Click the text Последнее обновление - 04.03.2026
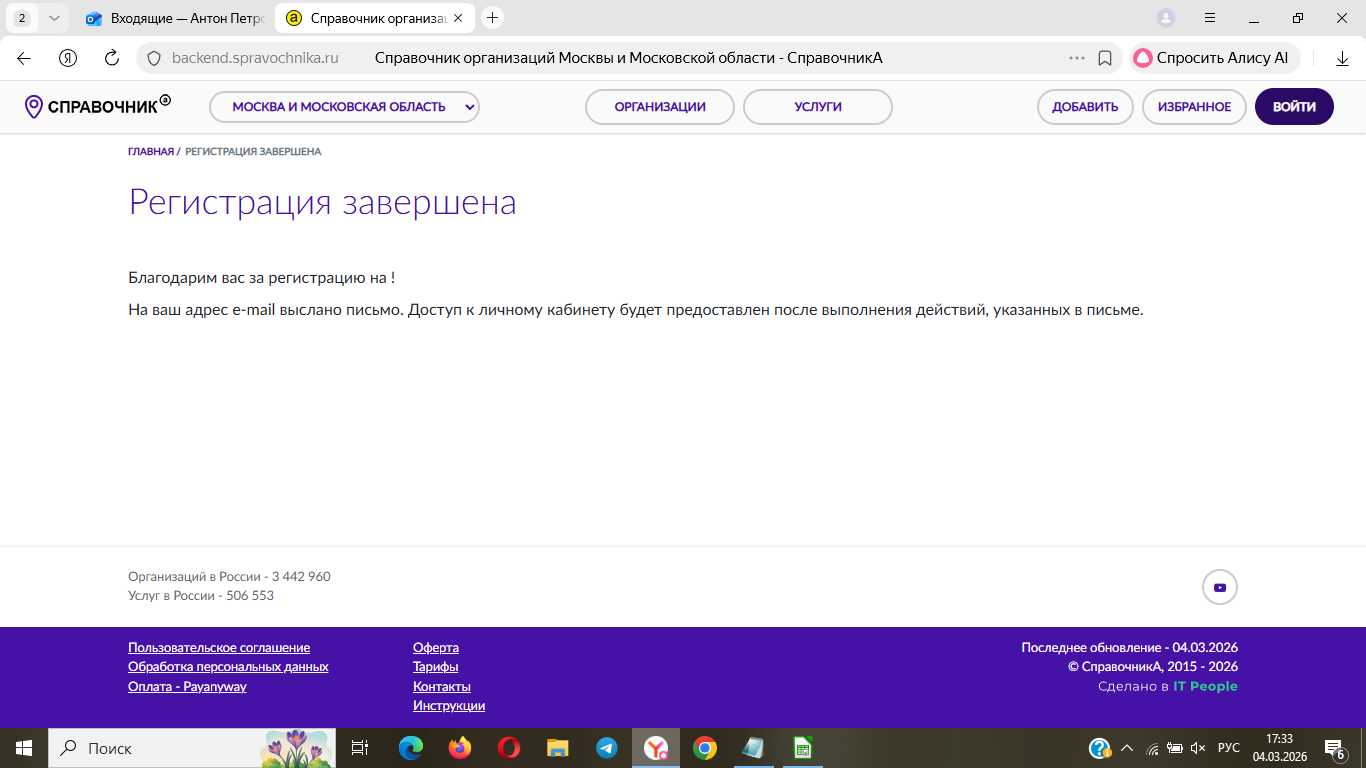Image resolution: width=1366 pixels, height=768 pixels. 1130,648
